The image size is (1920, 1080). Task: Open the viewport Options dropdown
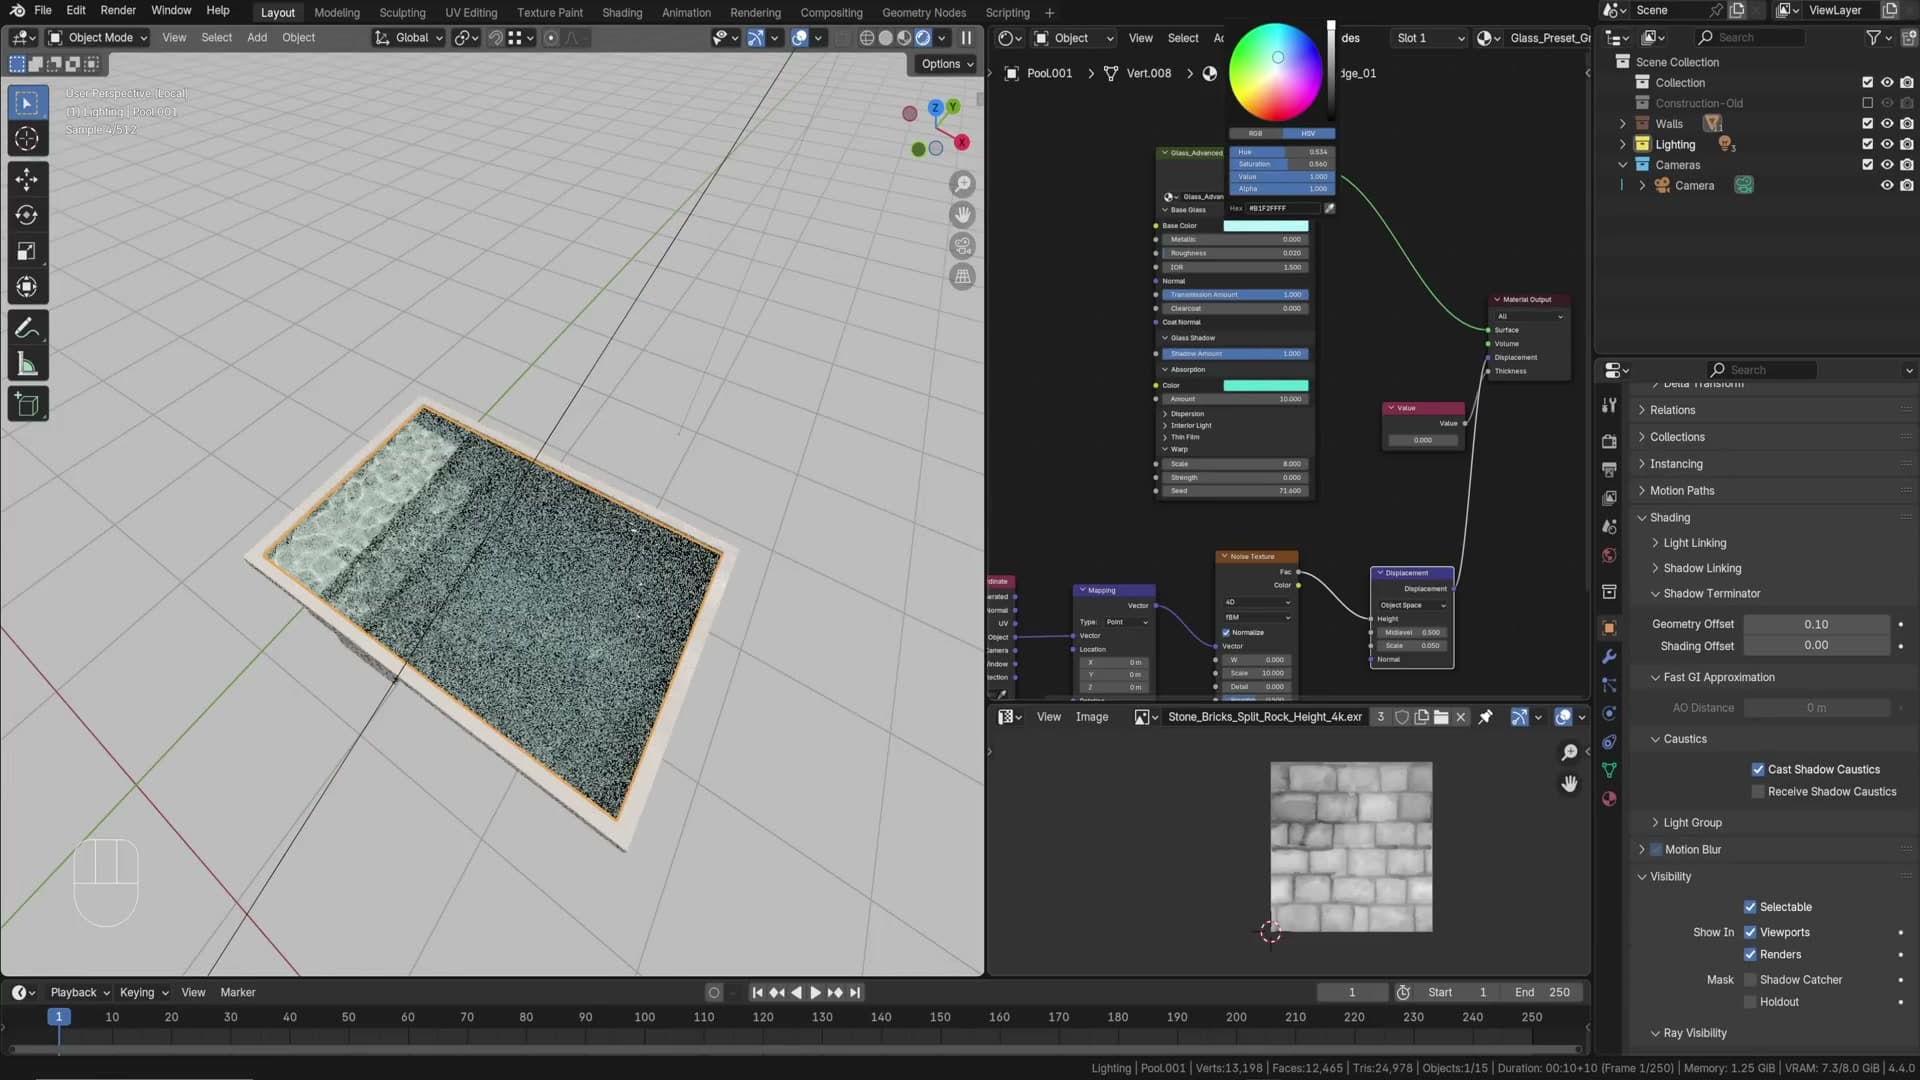(946, 64)
